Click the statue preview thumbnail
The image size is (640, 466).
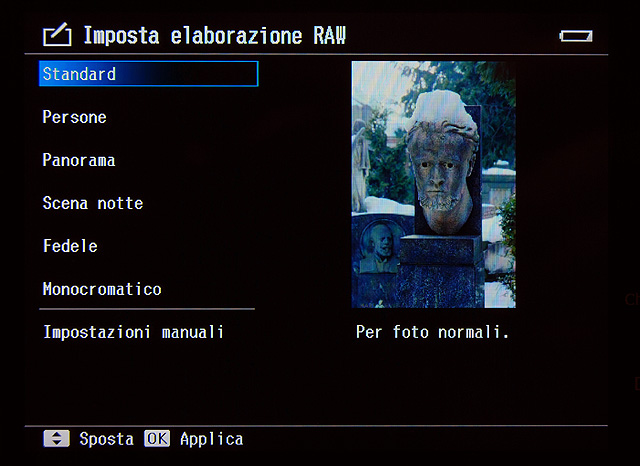(x=433, y=184)
